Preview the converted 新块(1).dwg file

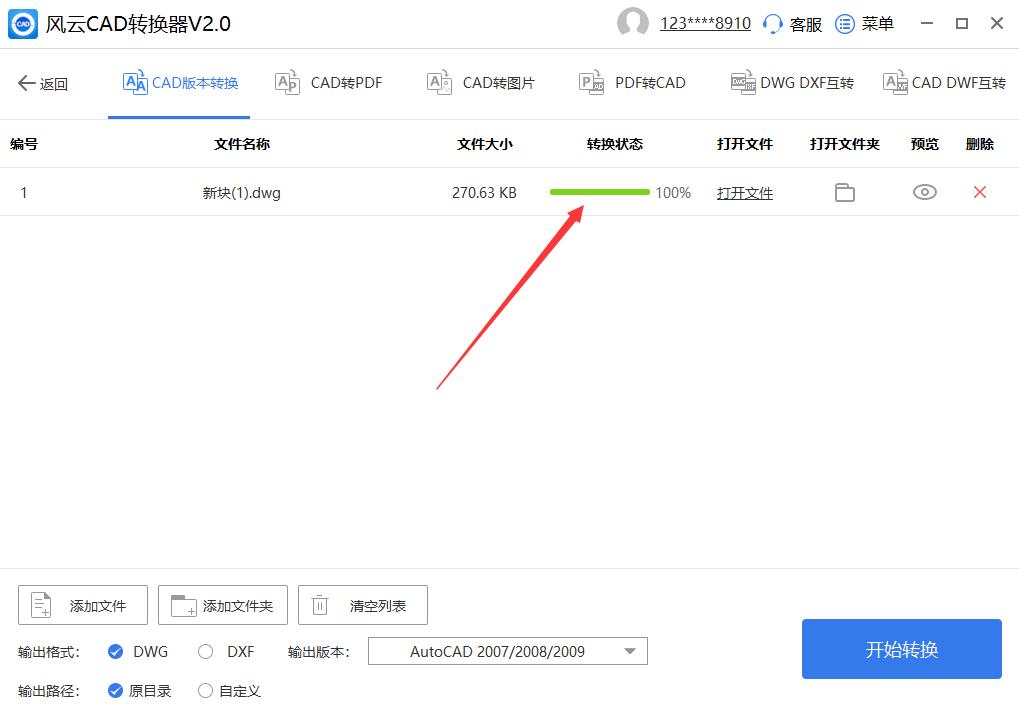point(923,192)
